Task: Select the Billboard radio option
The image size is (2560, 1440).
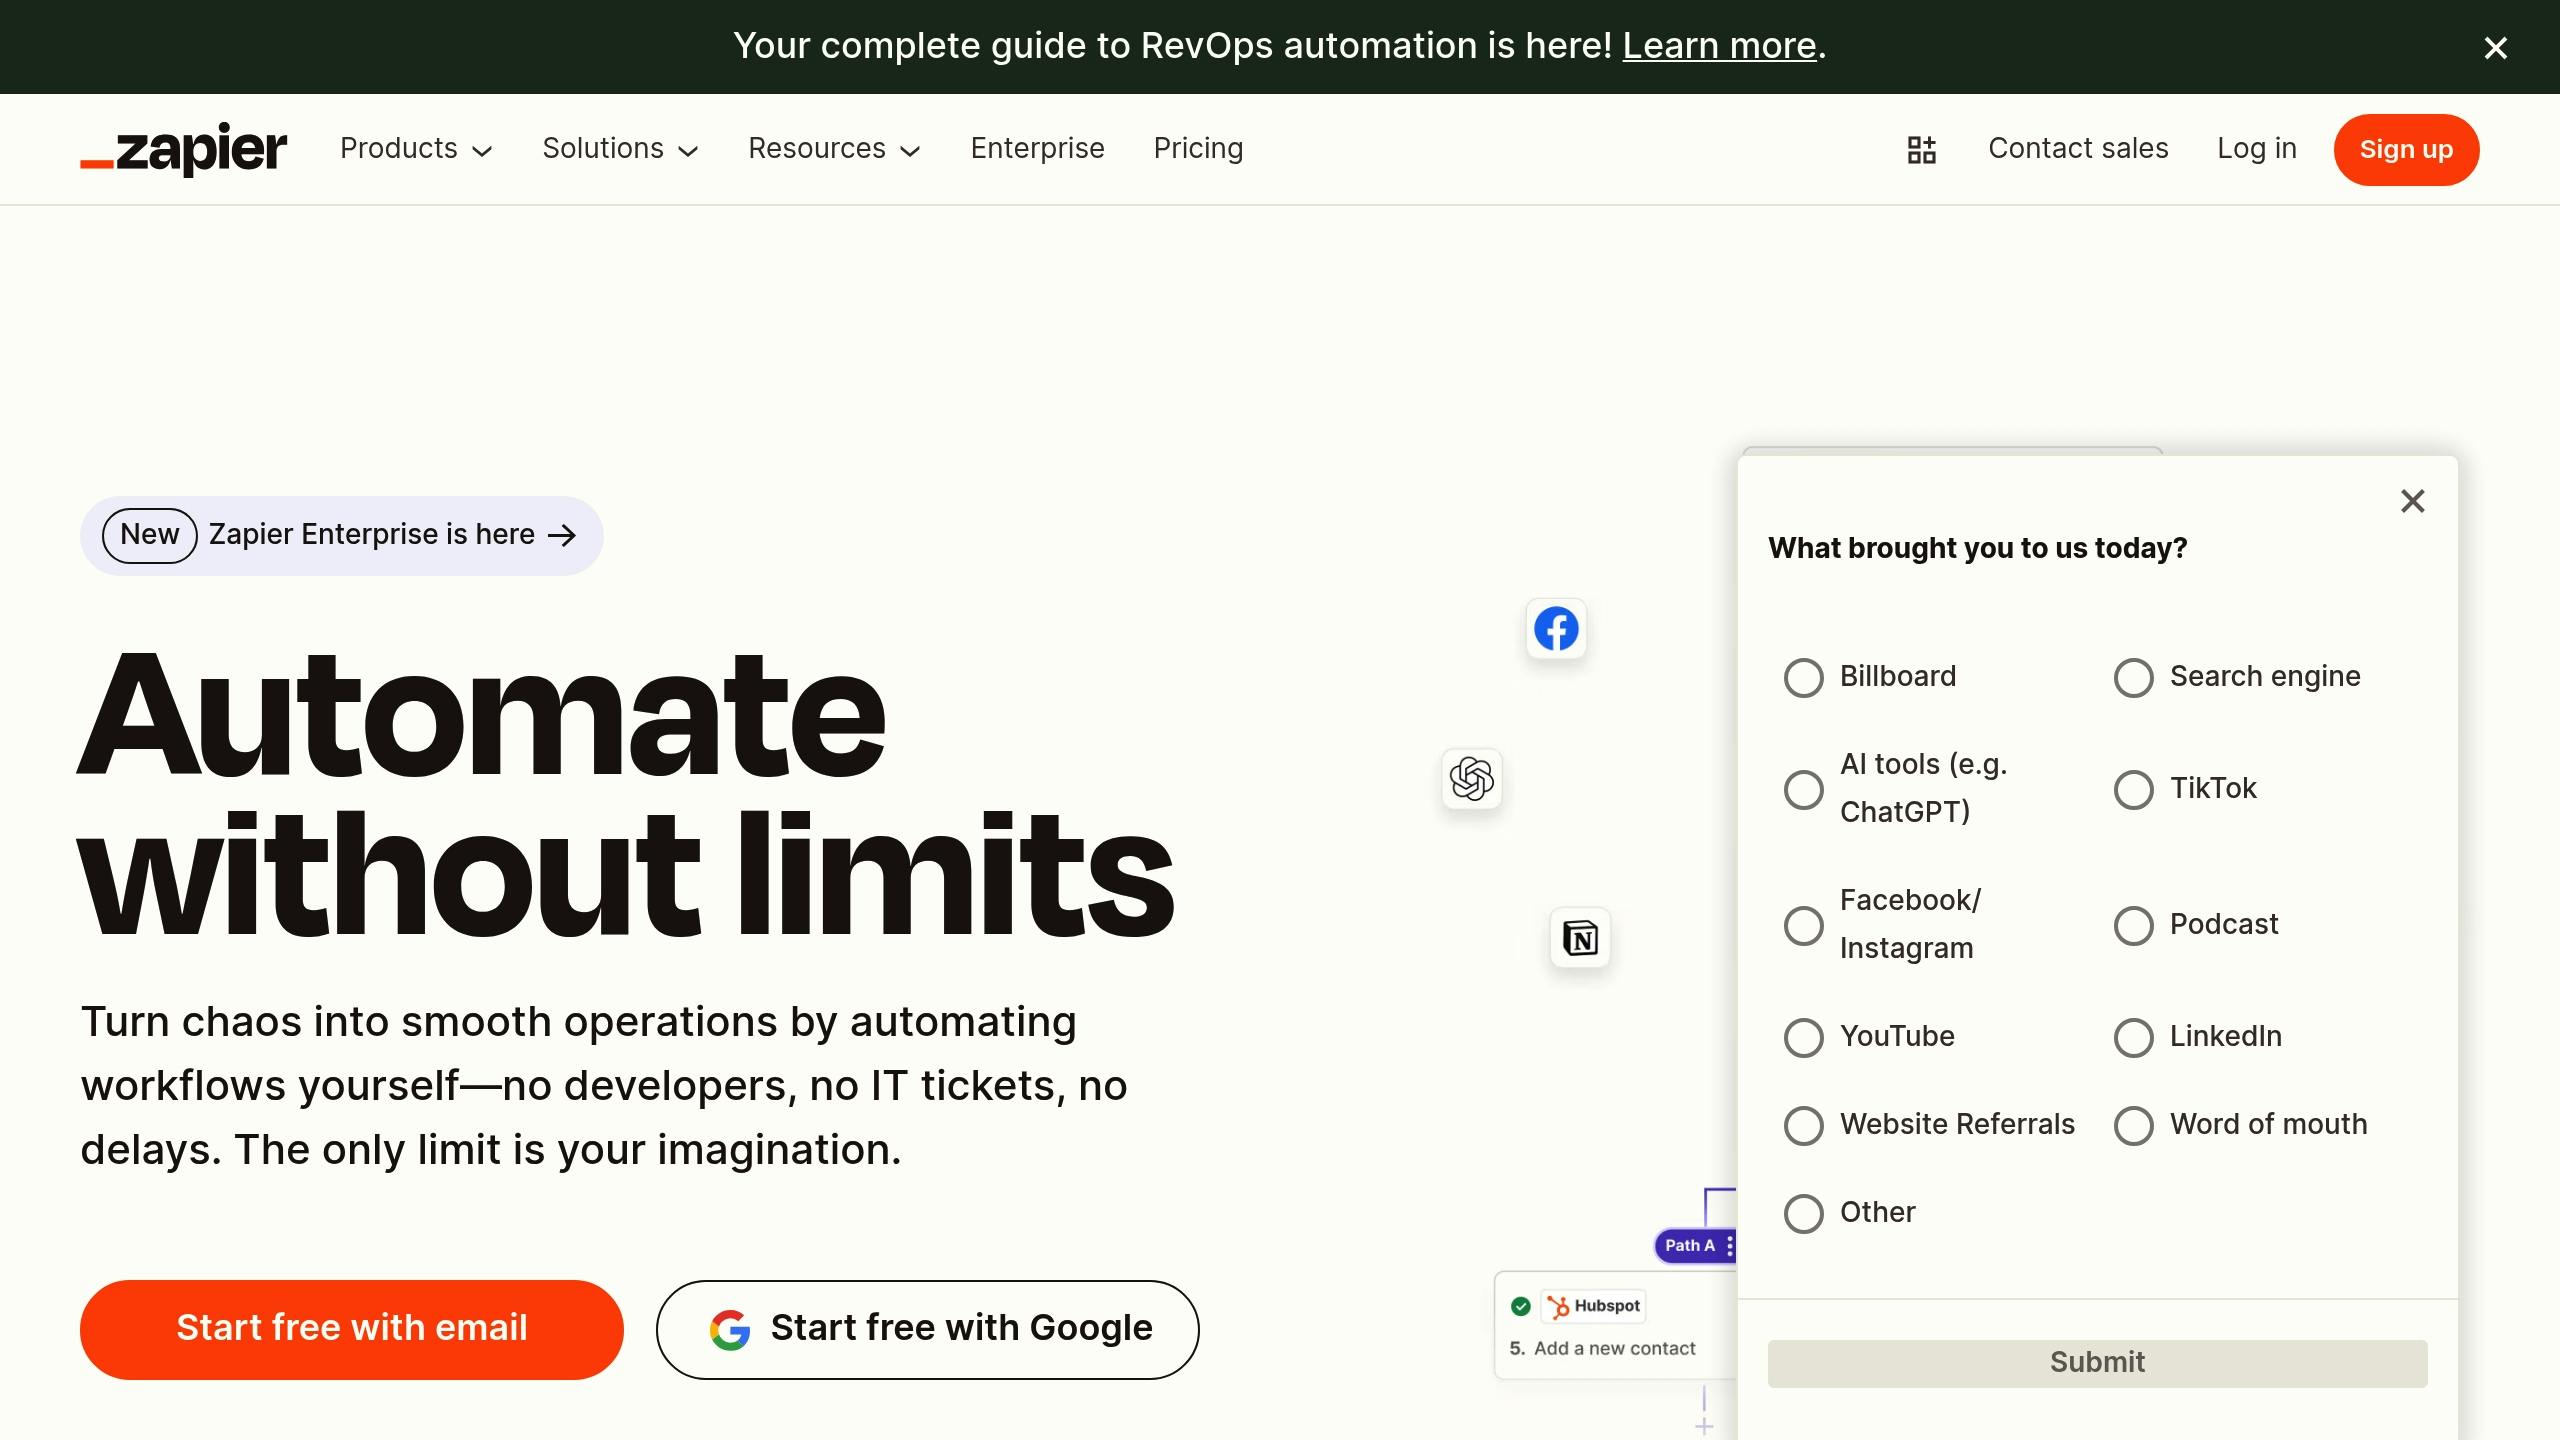Action: pyautogui.click(x=1804, y=677)
